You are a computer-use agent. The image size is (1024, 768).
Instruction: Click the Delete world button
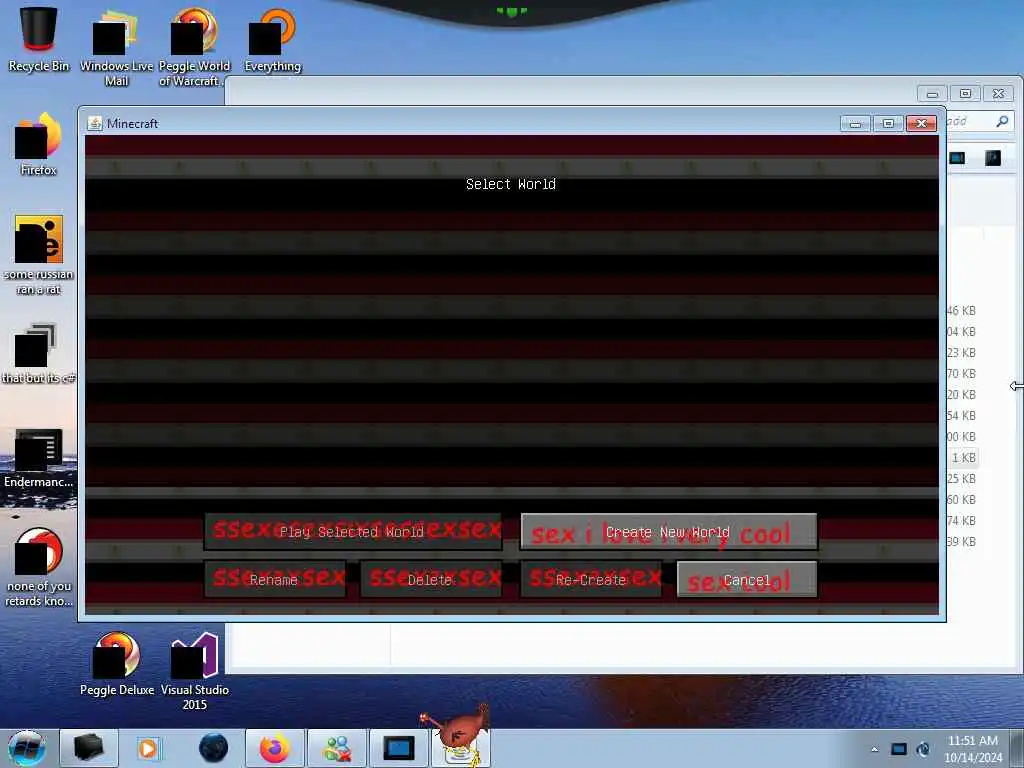[x=431, y=579]
